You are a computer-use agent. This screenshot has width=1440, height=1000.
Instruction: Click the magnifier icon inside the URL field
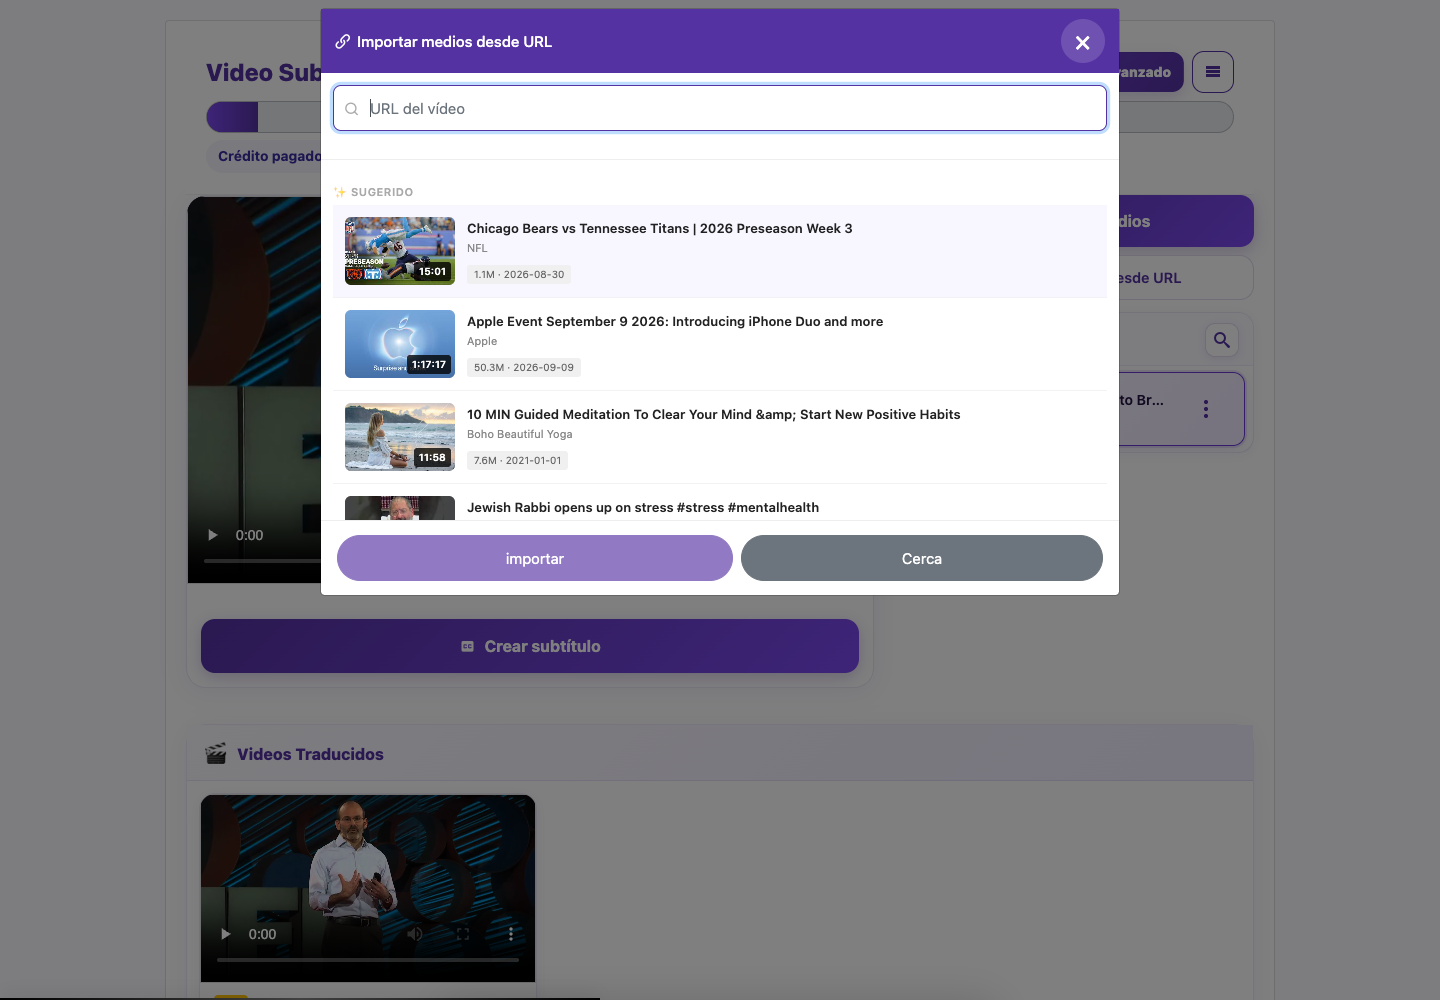pos(352,109)
